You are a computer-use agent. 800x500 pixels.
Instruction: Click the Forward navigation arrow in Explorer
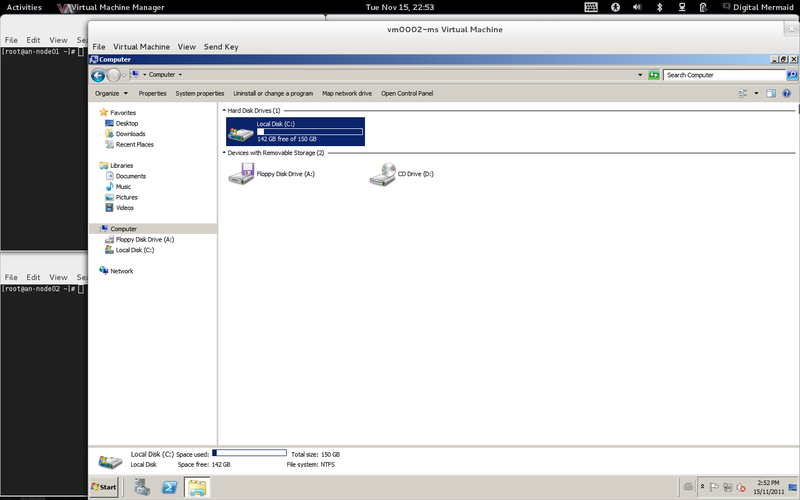point(113,76)
